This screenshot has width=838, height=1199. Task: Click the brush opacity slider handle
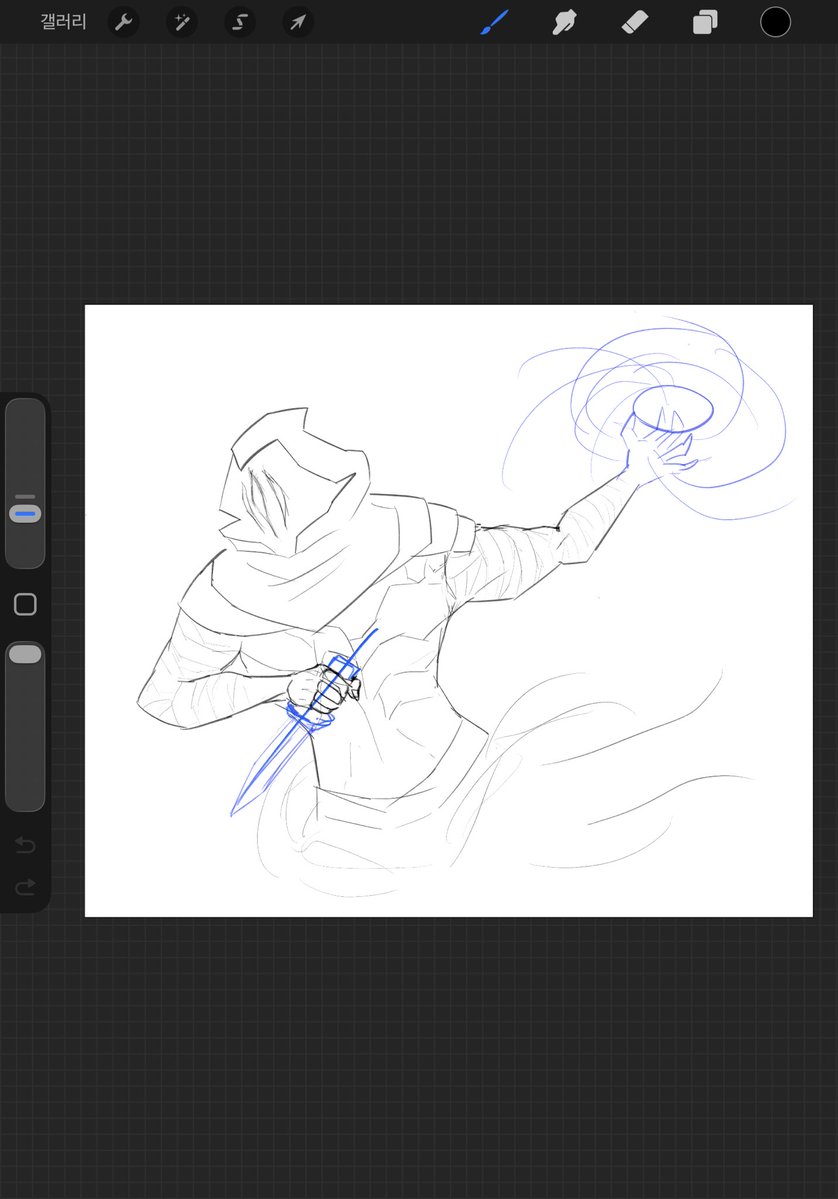point(25,653)
